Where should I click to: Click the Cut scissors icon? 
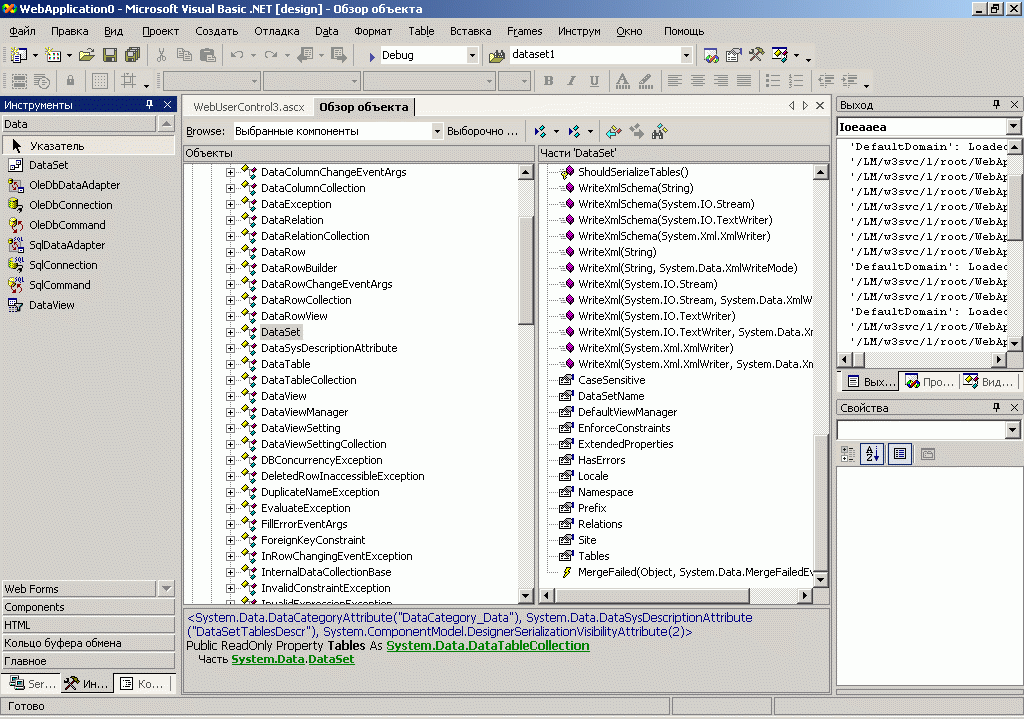[x=162, y=56]
